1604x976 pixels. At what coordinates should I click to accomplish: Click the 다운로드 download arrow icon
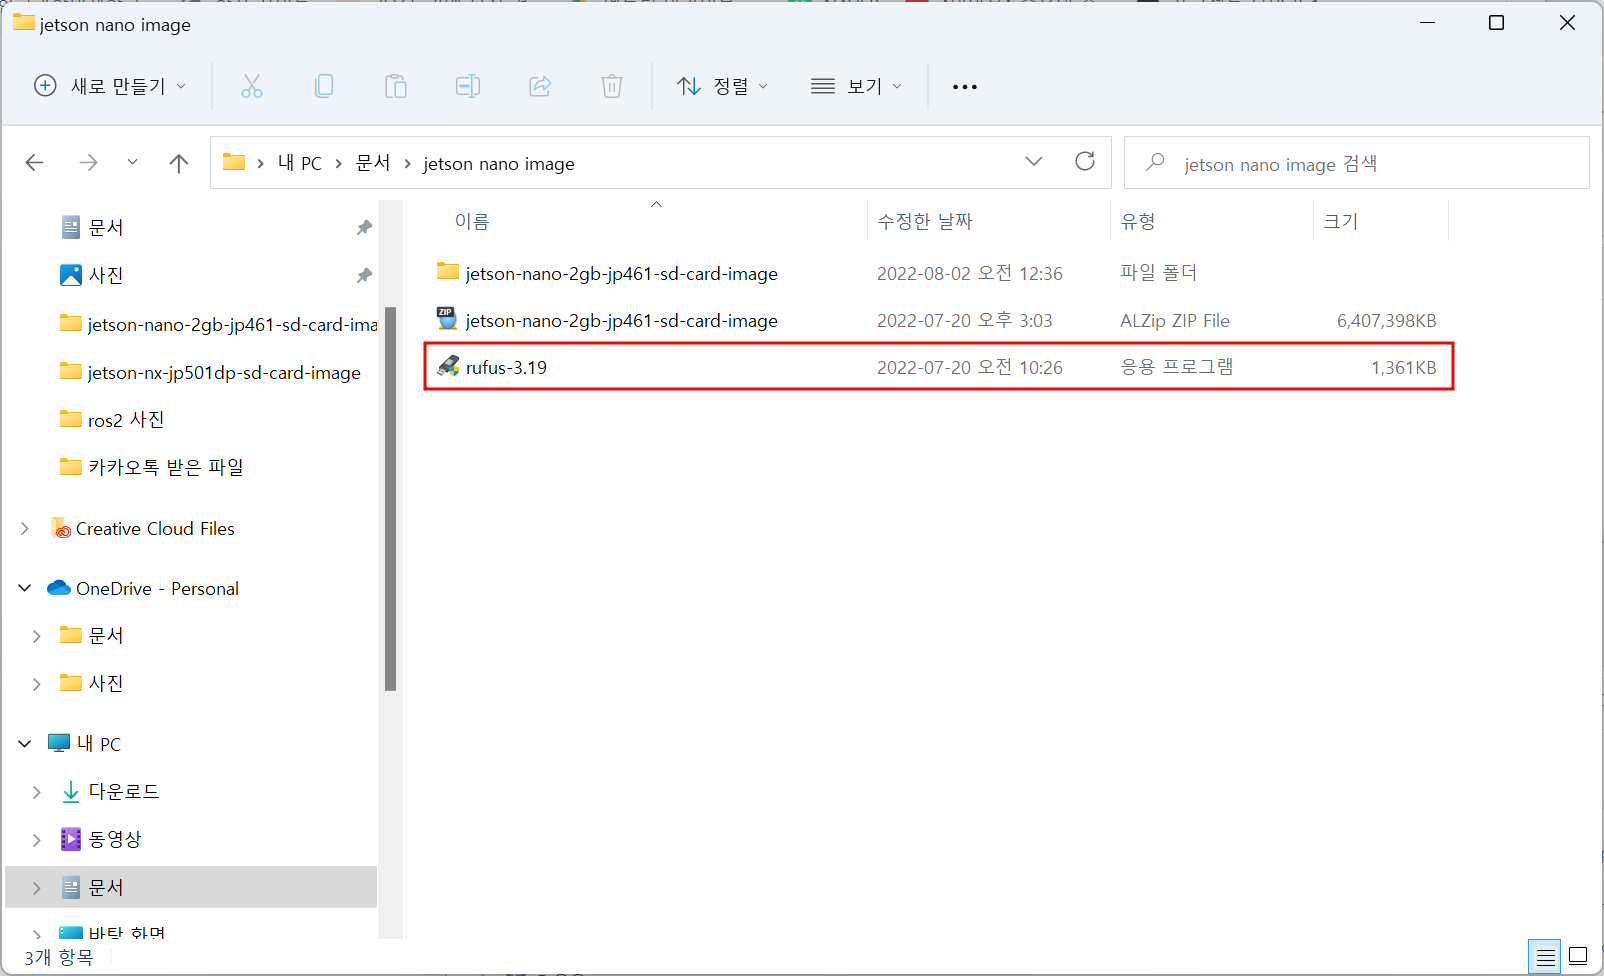pyautogui.click(x=71, y=792)
